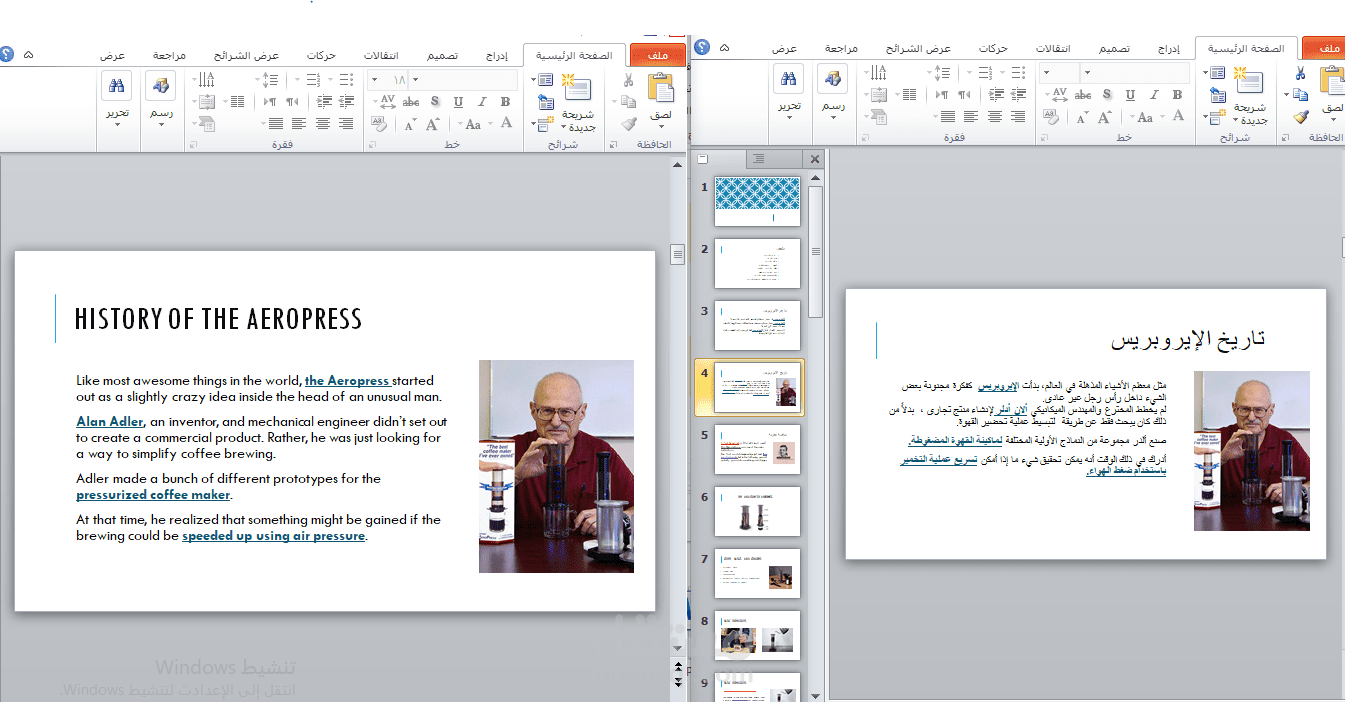
Task: Click Reset slide icon in right window
Action: click(x=1217, y=95)
